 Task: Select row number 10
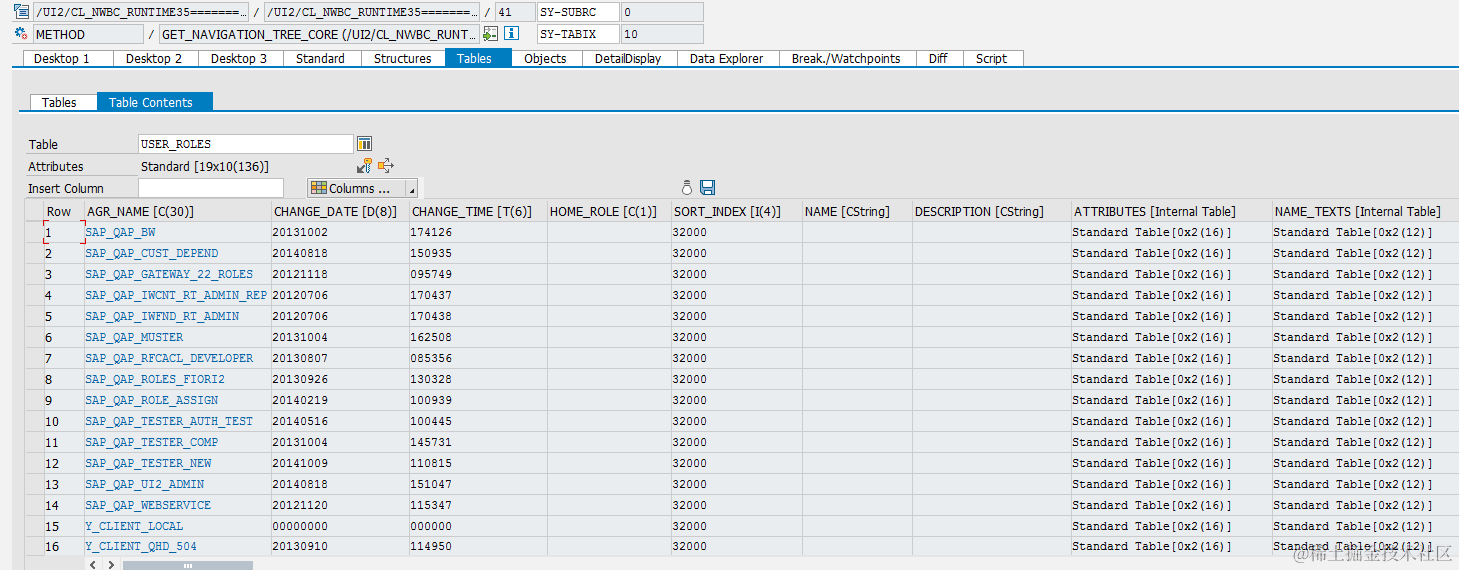(63, 421)
